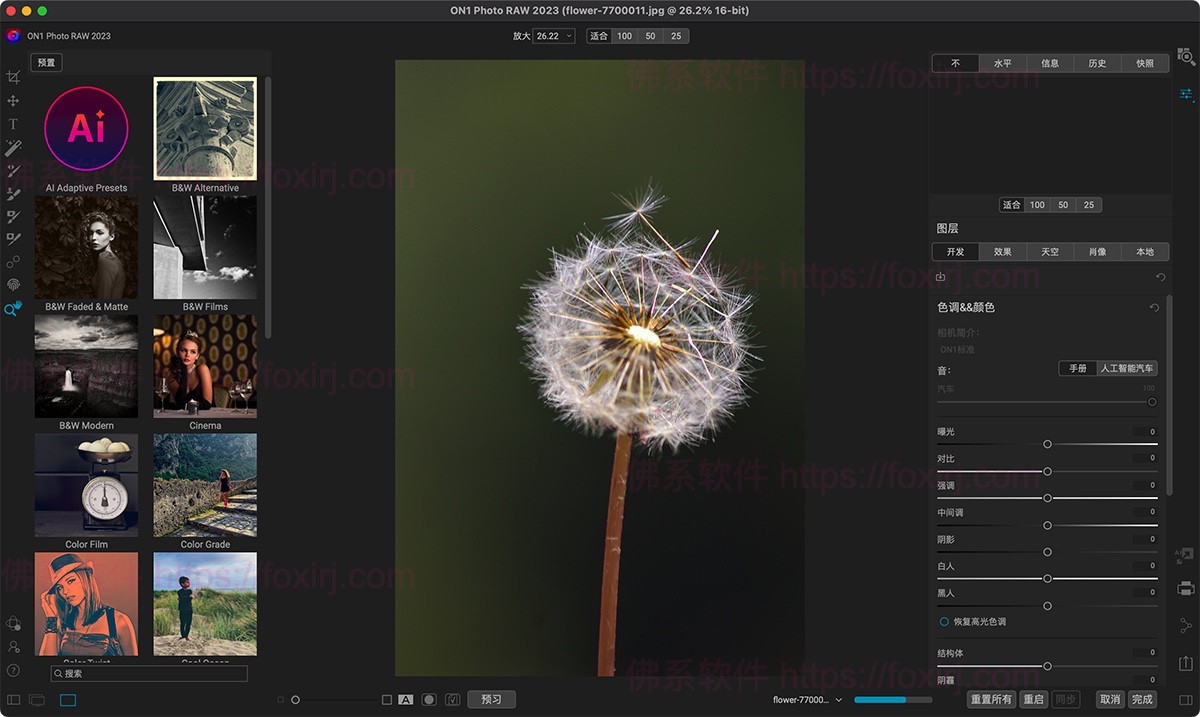Screen dimensions: 1200x717
Task: Toggle the circular mask view button
Action: 429,700
